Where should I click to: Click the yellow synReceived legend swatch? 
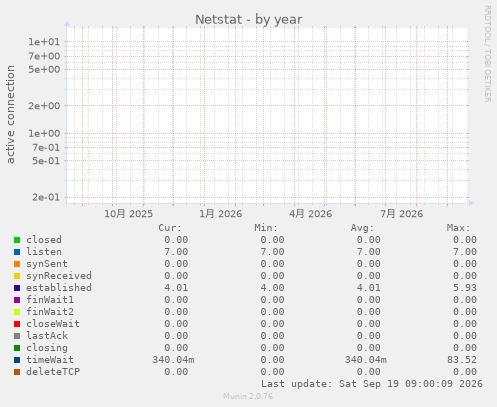(x=17, y=276)
